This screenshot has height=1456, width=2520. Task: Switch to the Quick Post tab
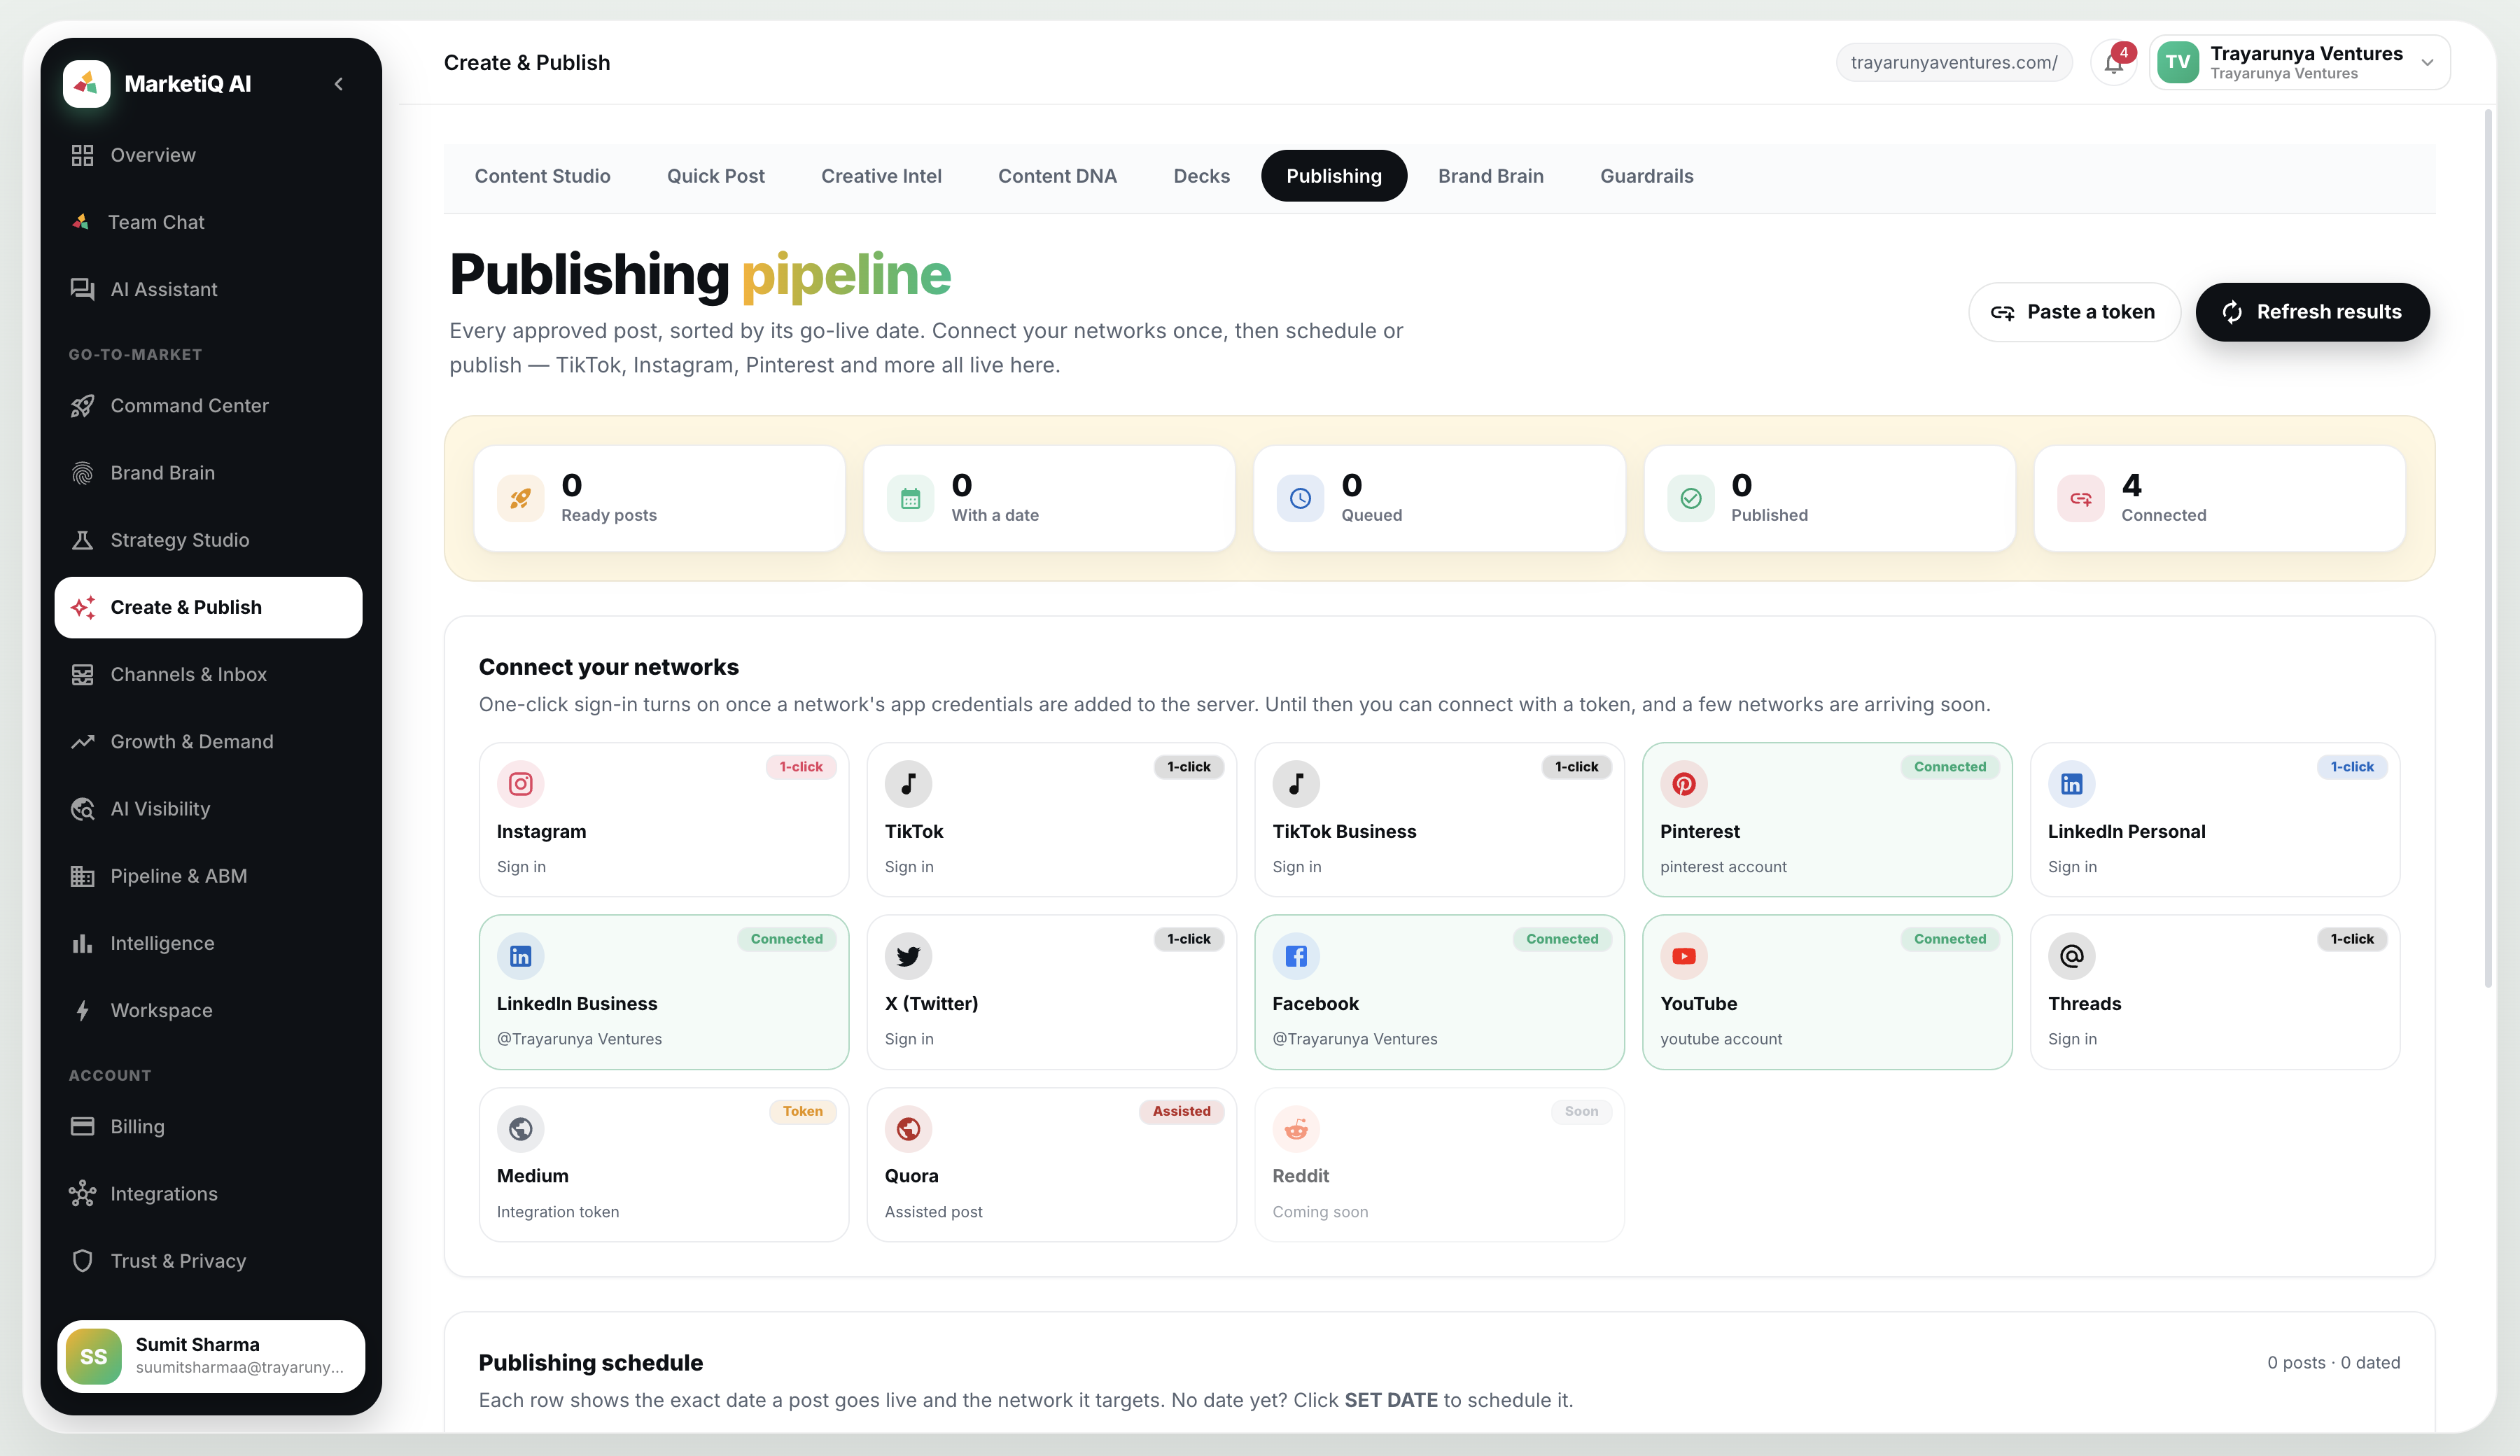point(716,176)
